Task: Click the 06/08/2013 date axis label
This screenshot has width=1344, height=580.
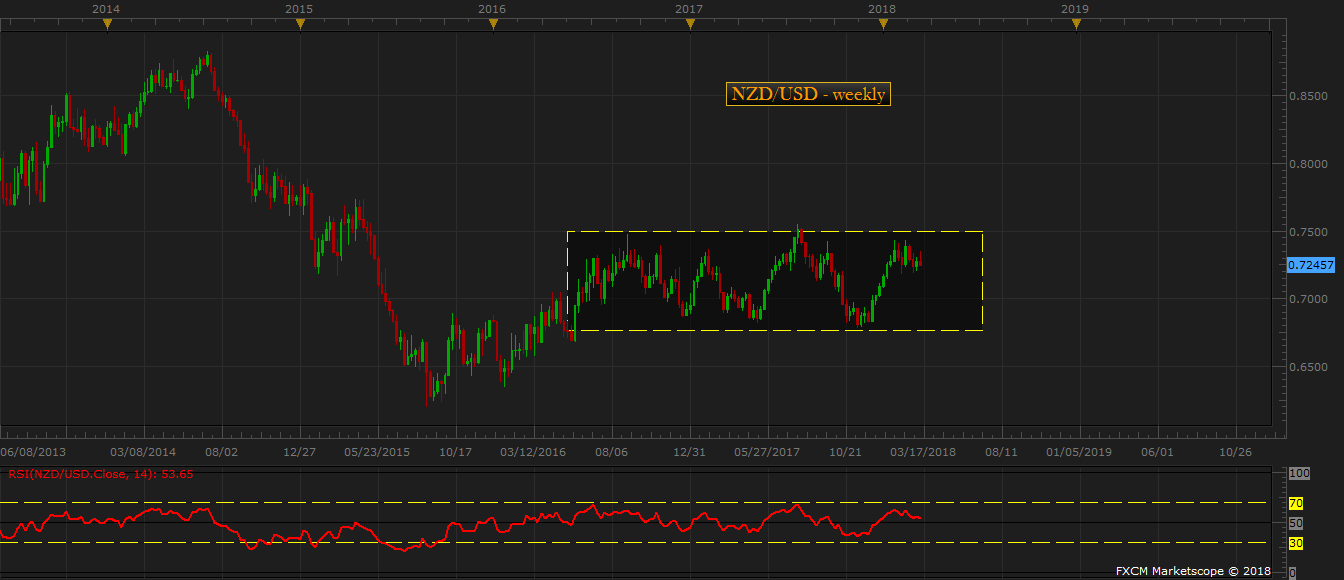Action: tap(35, 452)
